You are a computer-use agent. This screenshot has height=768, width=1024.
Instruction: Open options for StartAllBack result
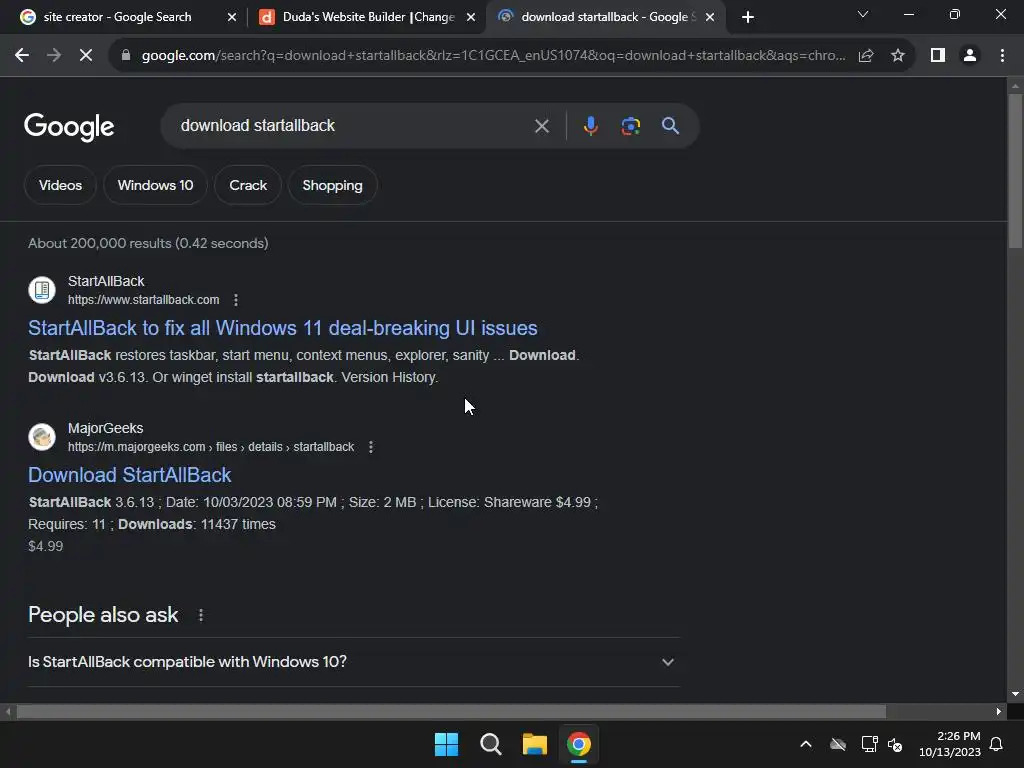[236, 300]
